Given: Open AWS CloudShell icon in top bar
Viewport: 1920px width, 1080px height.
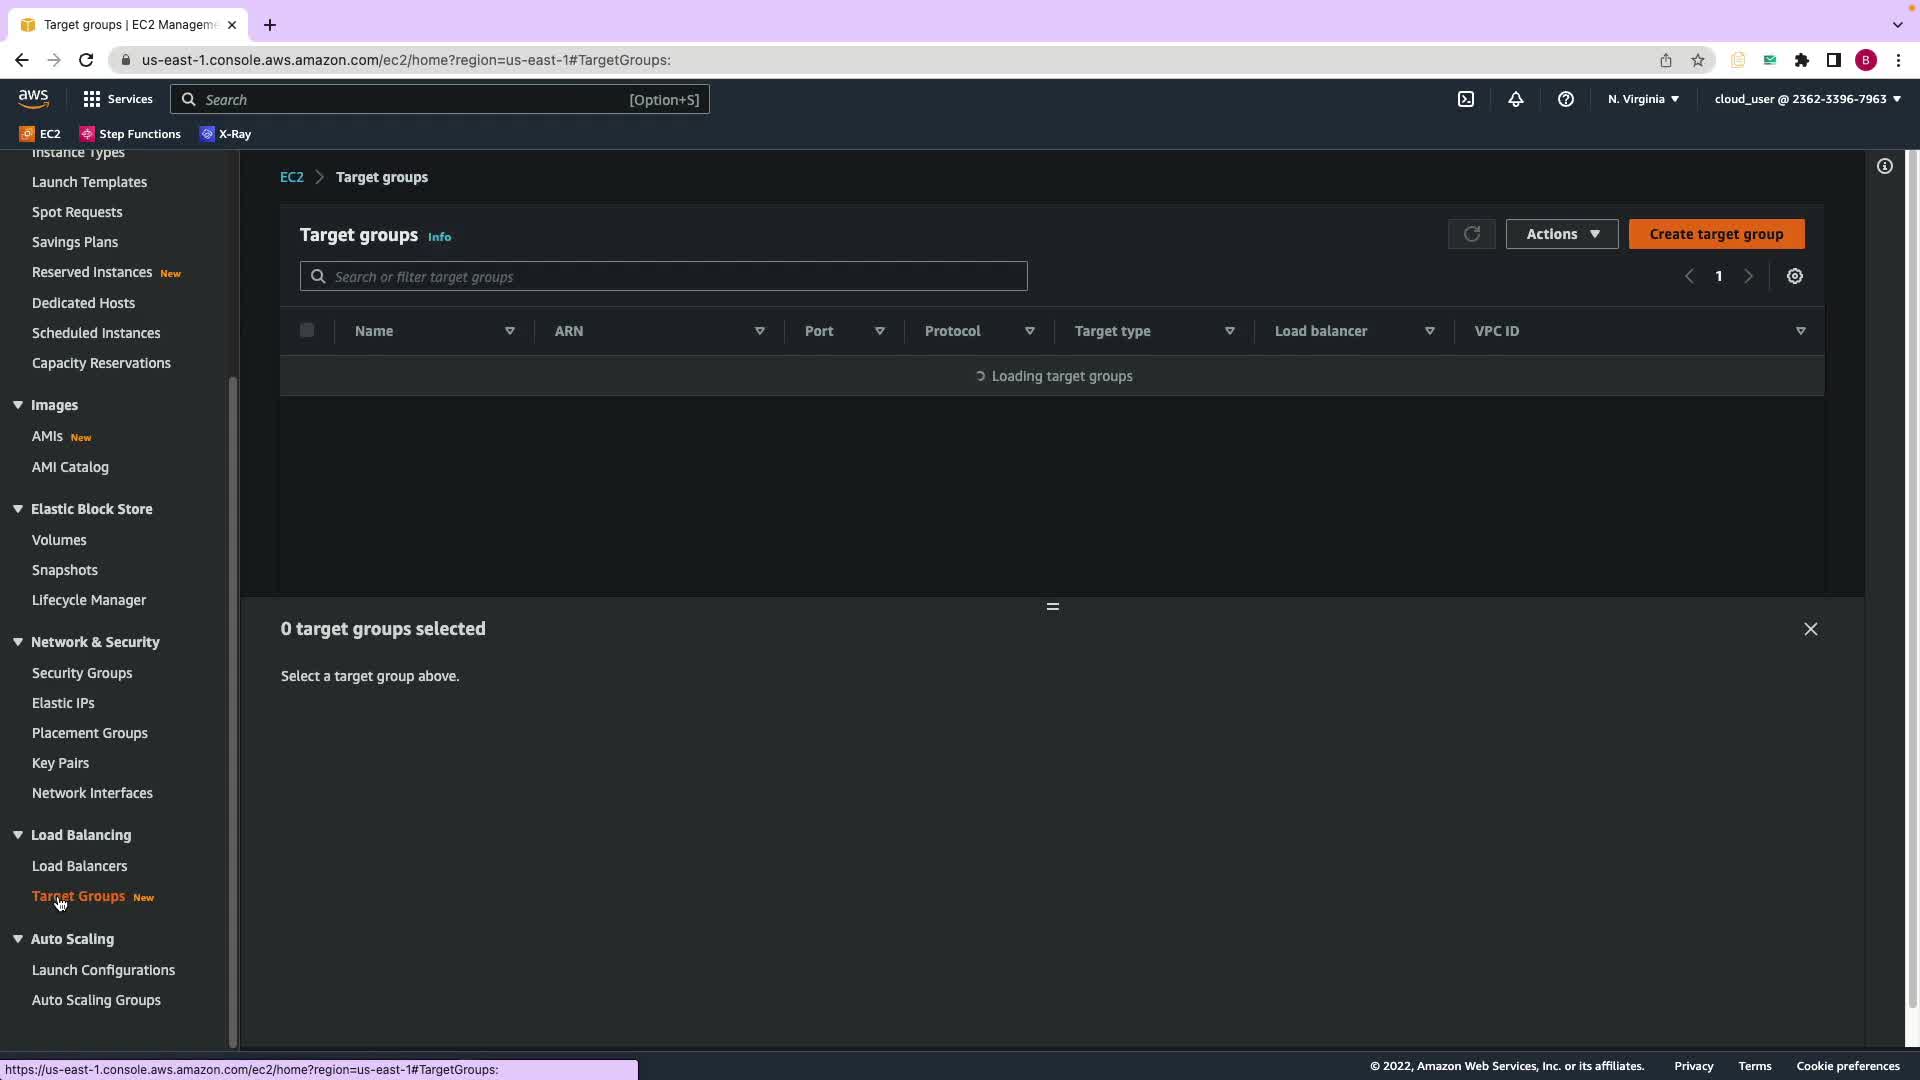Looking at the screenshot, I should [1465, 99].
